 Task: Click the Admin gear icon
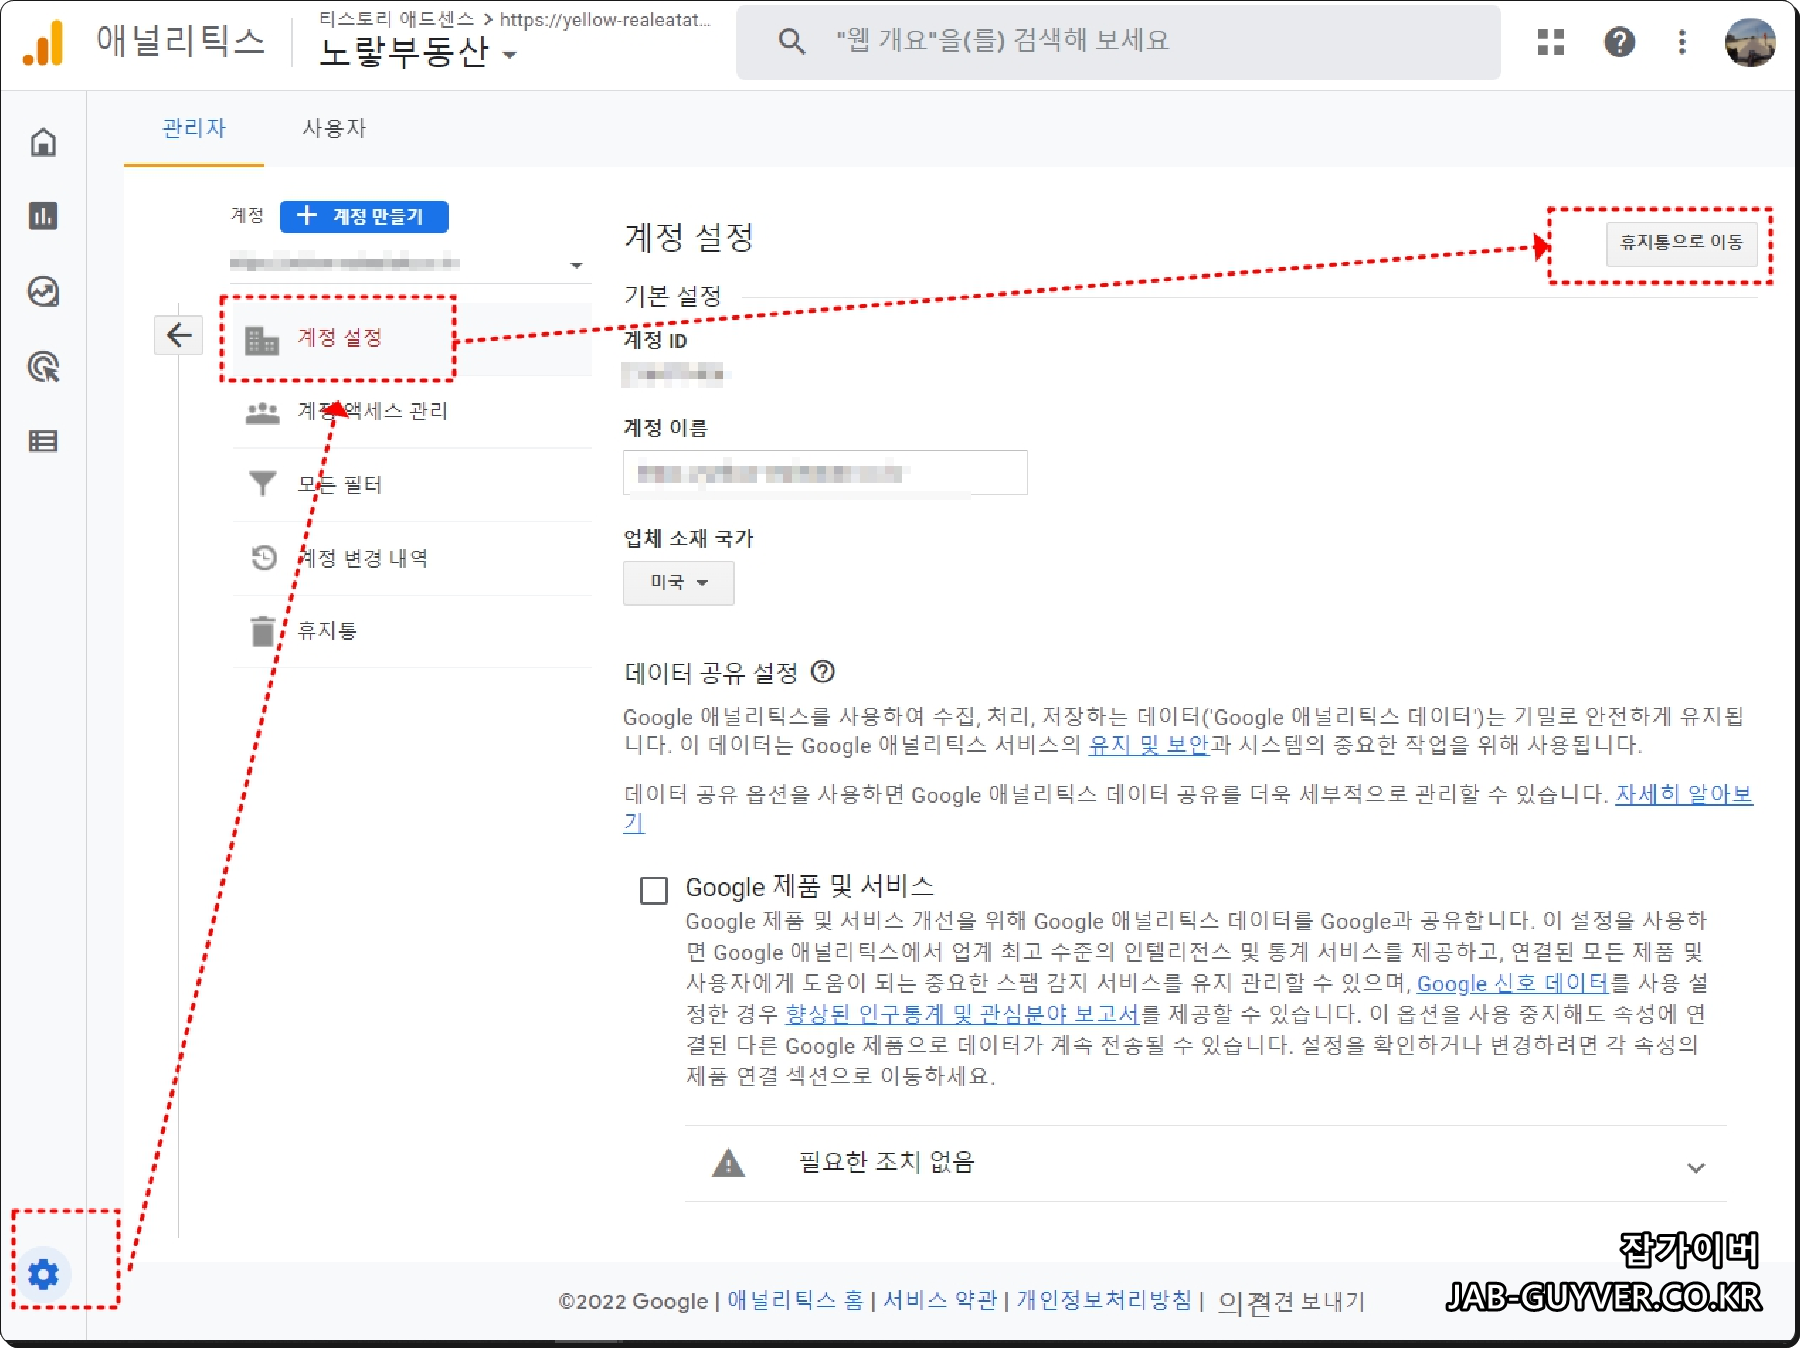point(43,1274)
